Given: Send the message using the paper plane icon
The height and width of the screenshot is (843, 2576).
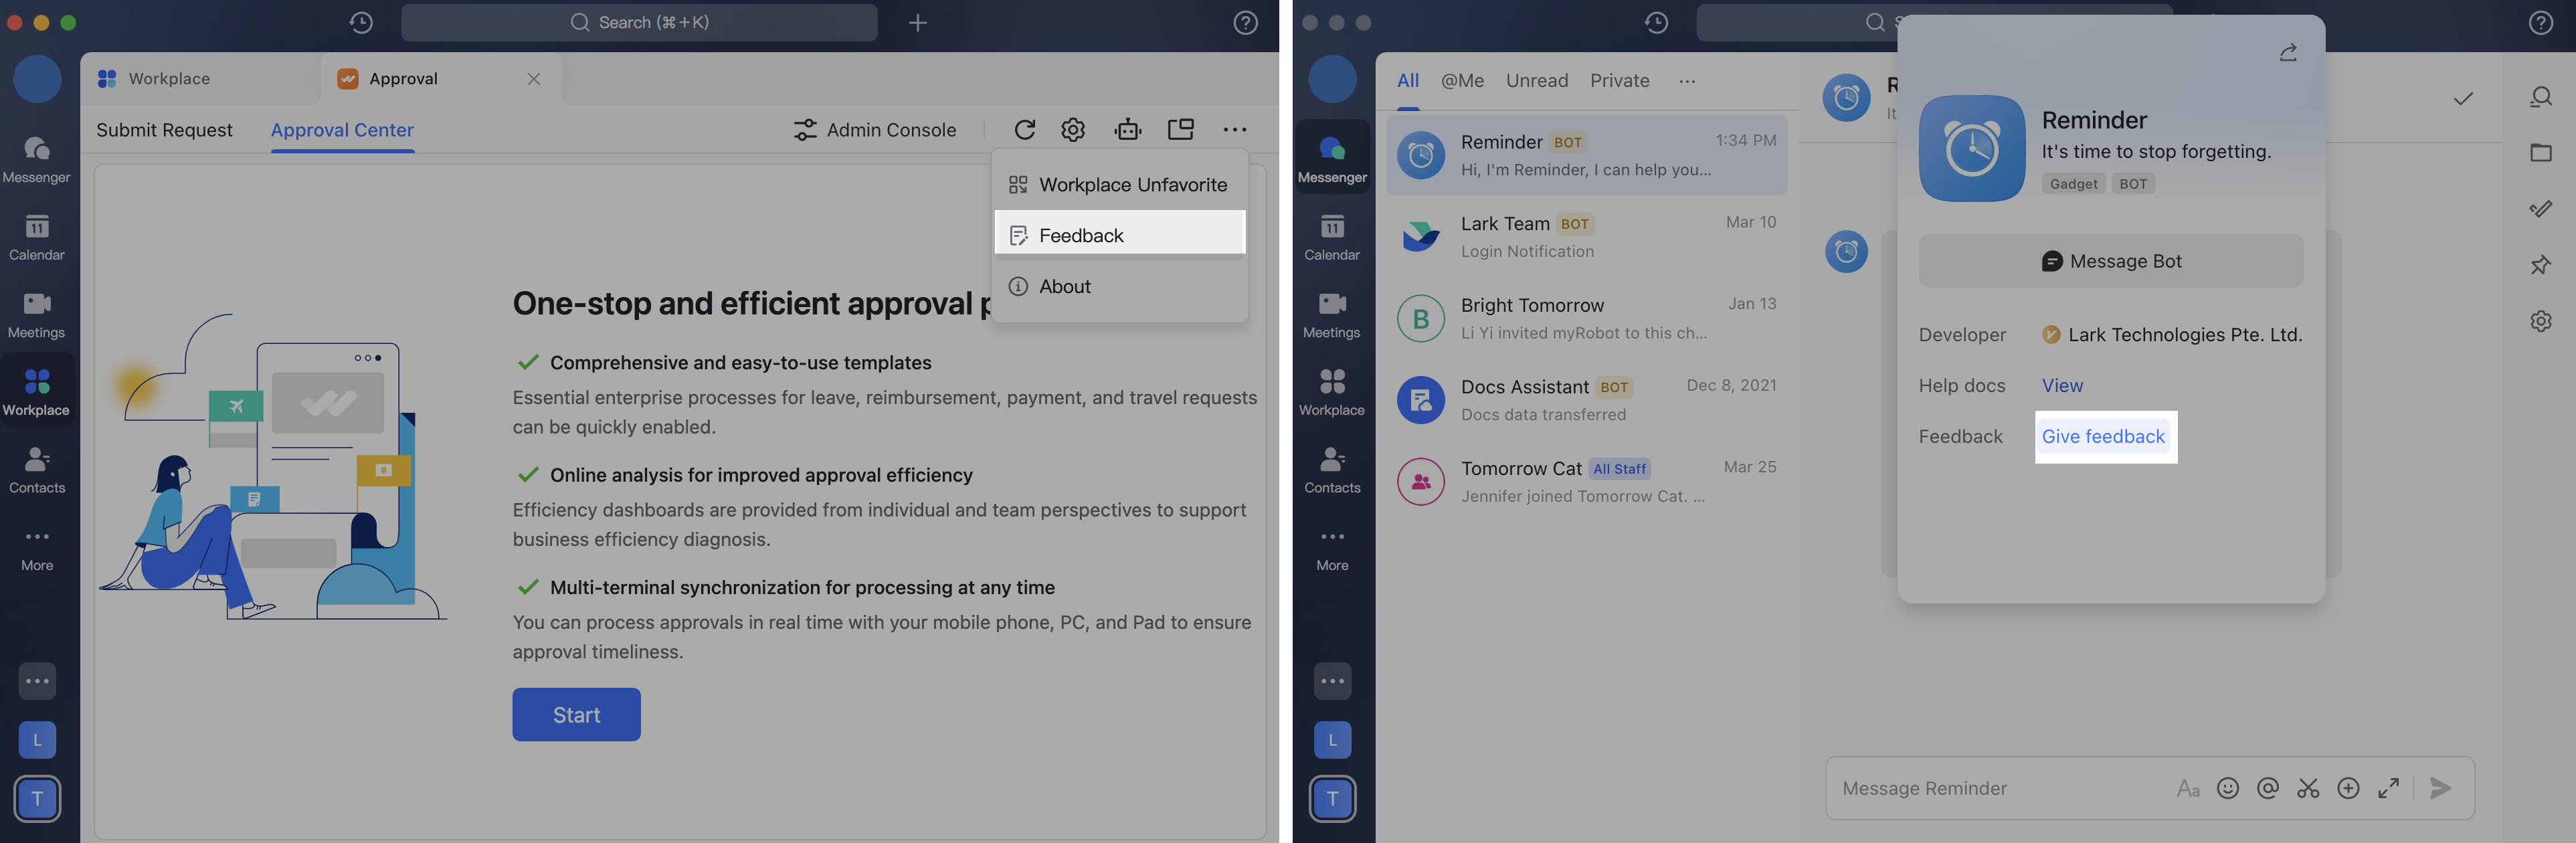Looking at the screenshot, I should point(2440,788).
